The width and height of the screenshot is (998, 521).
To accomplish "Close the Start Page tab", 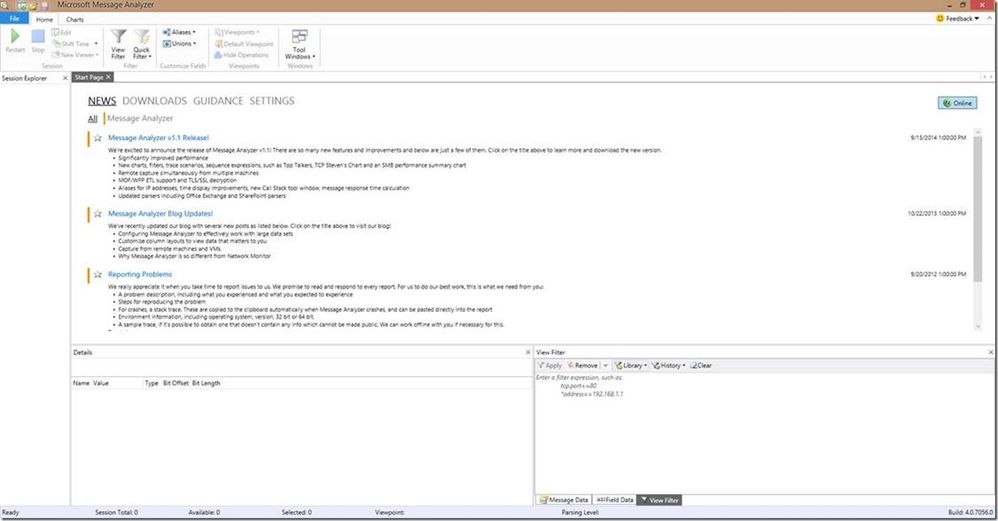I will pos(108,77).
